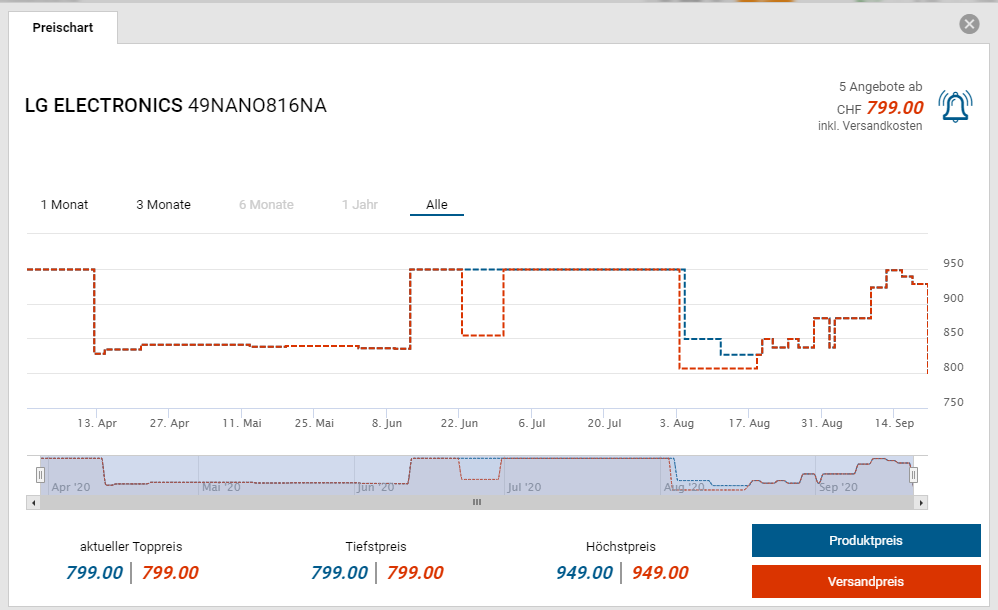This screenshot has width=998, height=610.
Task: Click the '800' y-axis label
Action: click(953, 367)
